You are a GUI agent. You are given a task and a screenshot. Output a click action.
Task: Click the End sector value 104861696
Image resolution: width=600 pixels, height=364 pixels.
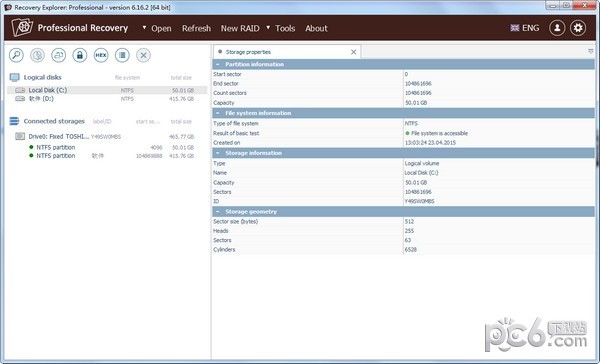418,83
